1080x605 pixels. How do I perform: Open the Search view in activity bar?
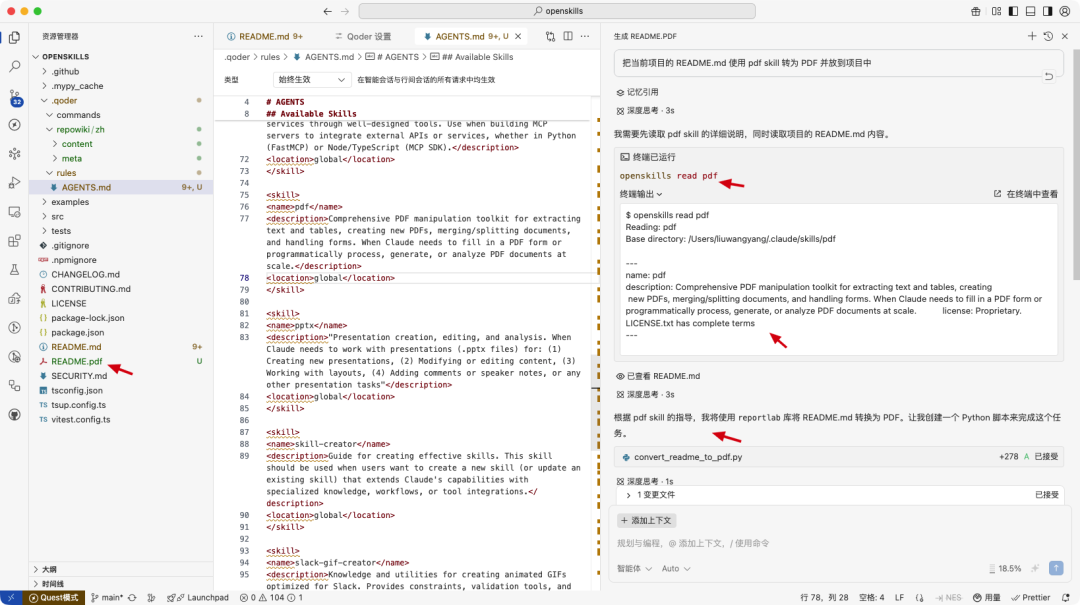[x=14, y=66]
